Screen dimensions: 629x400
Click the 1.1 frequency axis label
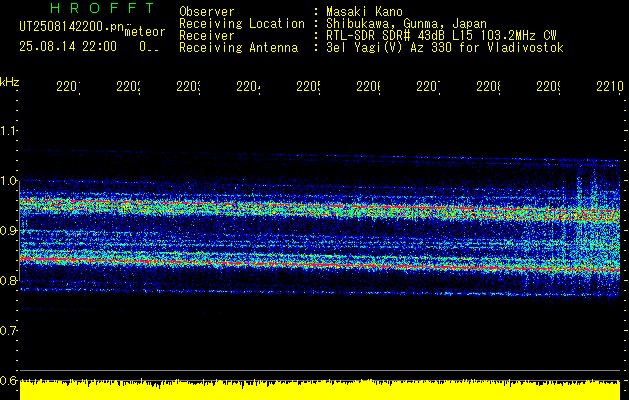[x=9, y=131]
